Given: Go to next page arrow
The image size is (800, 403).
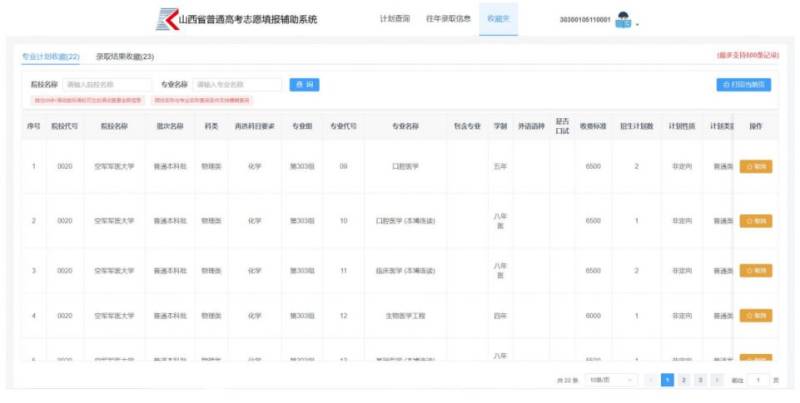Looking at the screenshot, I should click(717, 380).
